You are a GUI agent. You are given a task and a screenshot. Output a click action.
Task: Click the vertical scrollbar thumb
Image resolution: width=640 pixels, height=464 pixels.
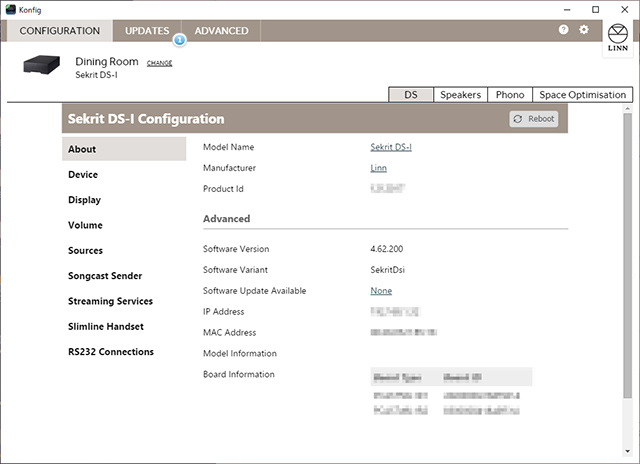point(627,255)
